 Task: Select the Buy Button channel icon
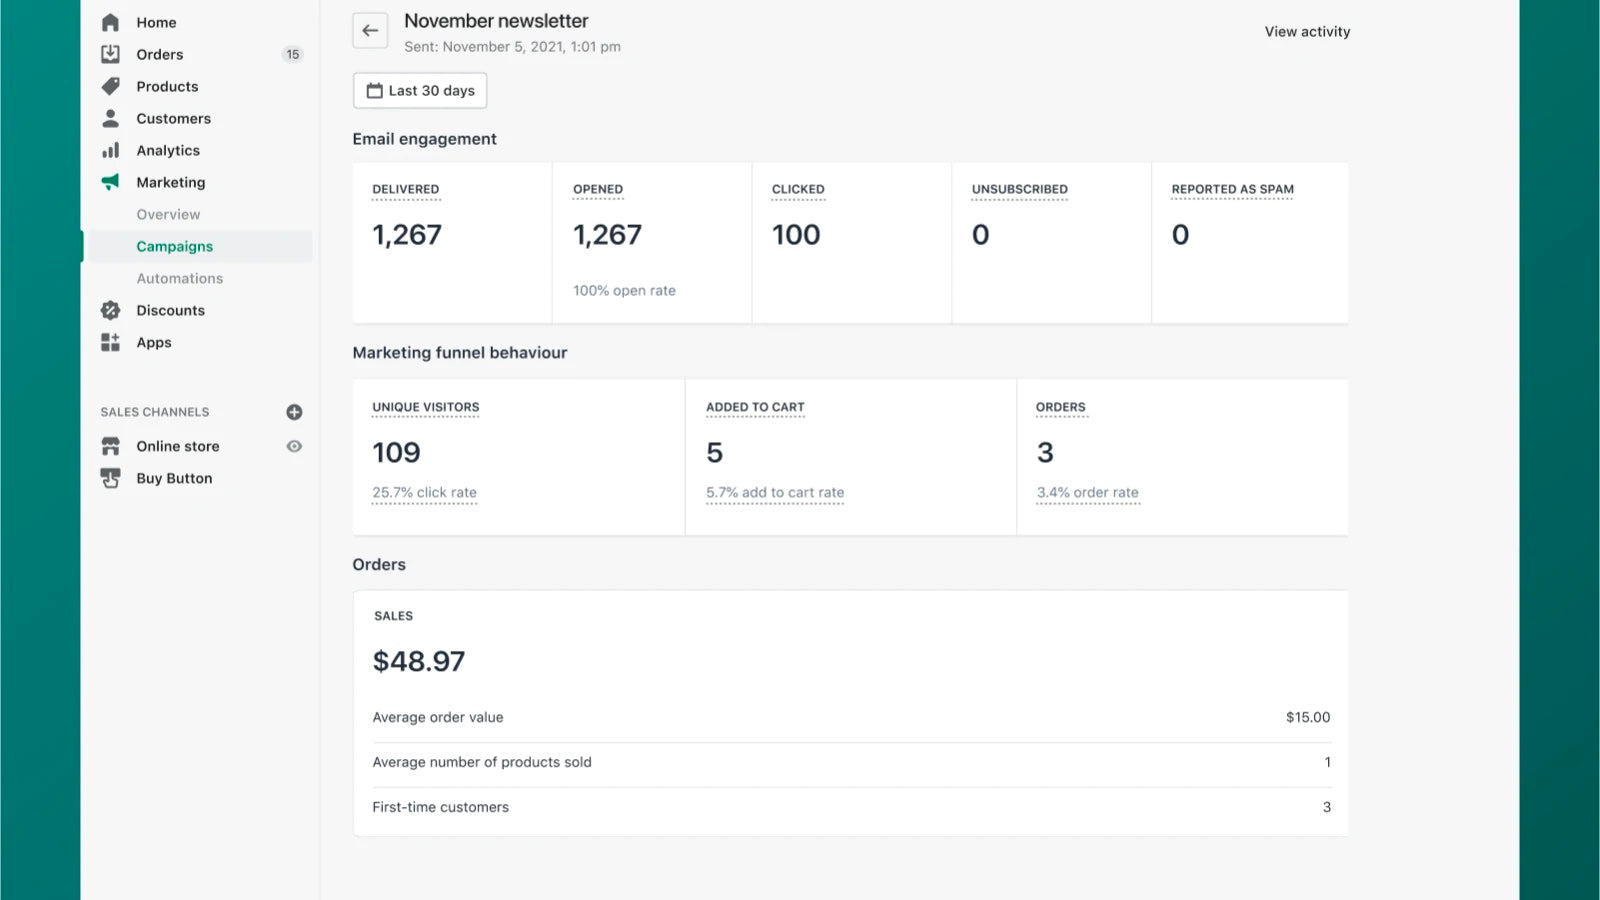[110, 478]
